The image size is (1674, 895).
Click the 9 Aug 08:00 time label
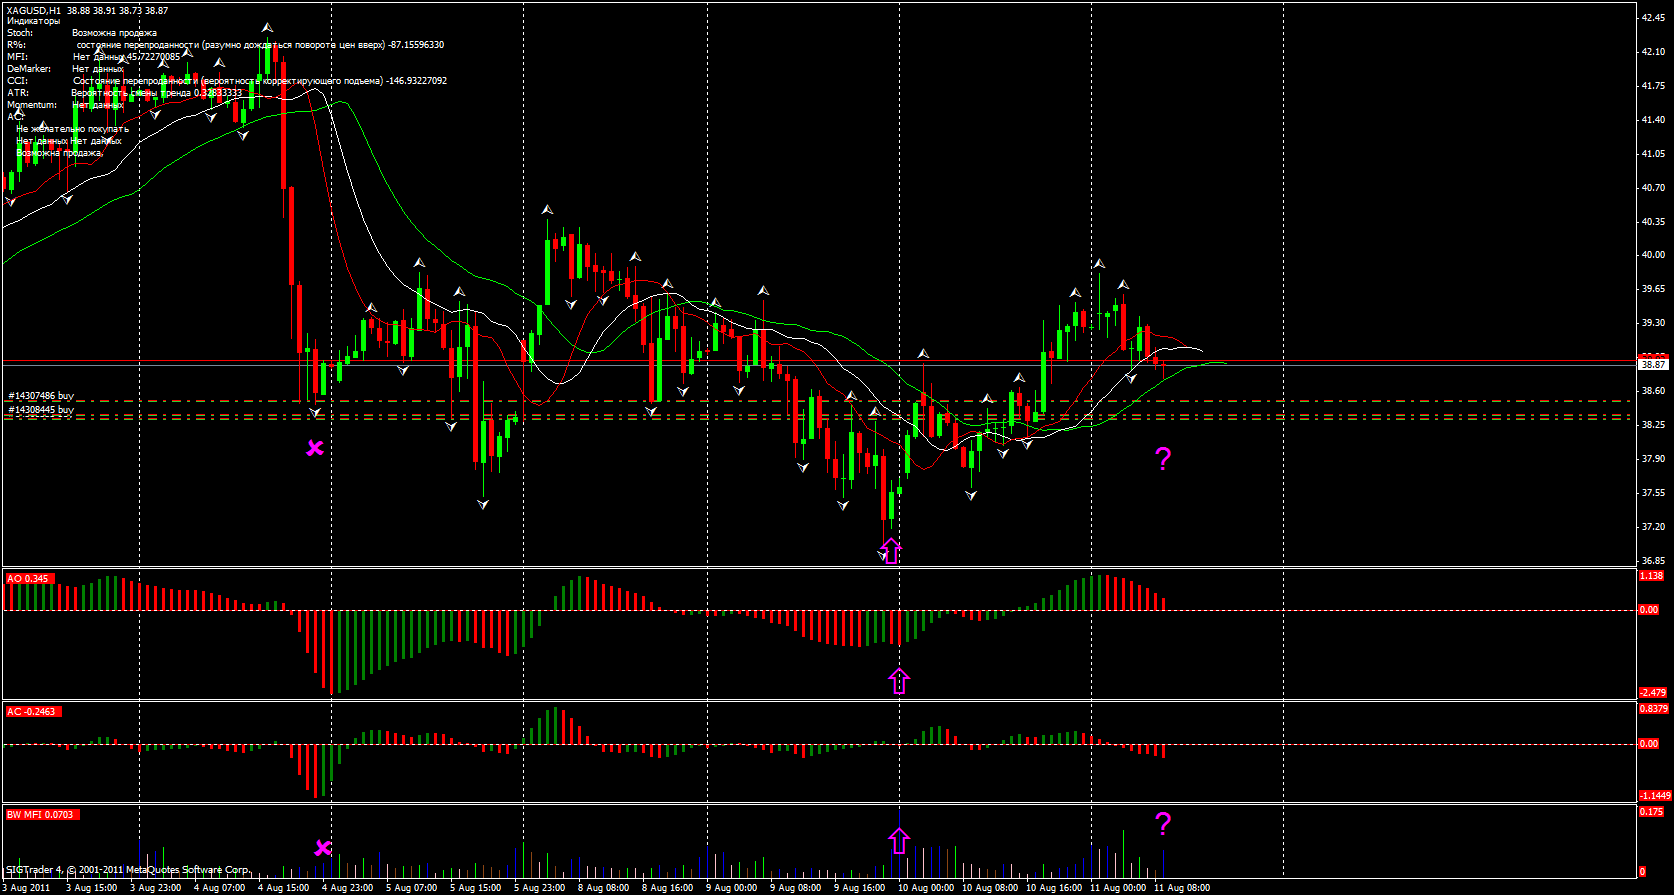click(x=795, y=888)
